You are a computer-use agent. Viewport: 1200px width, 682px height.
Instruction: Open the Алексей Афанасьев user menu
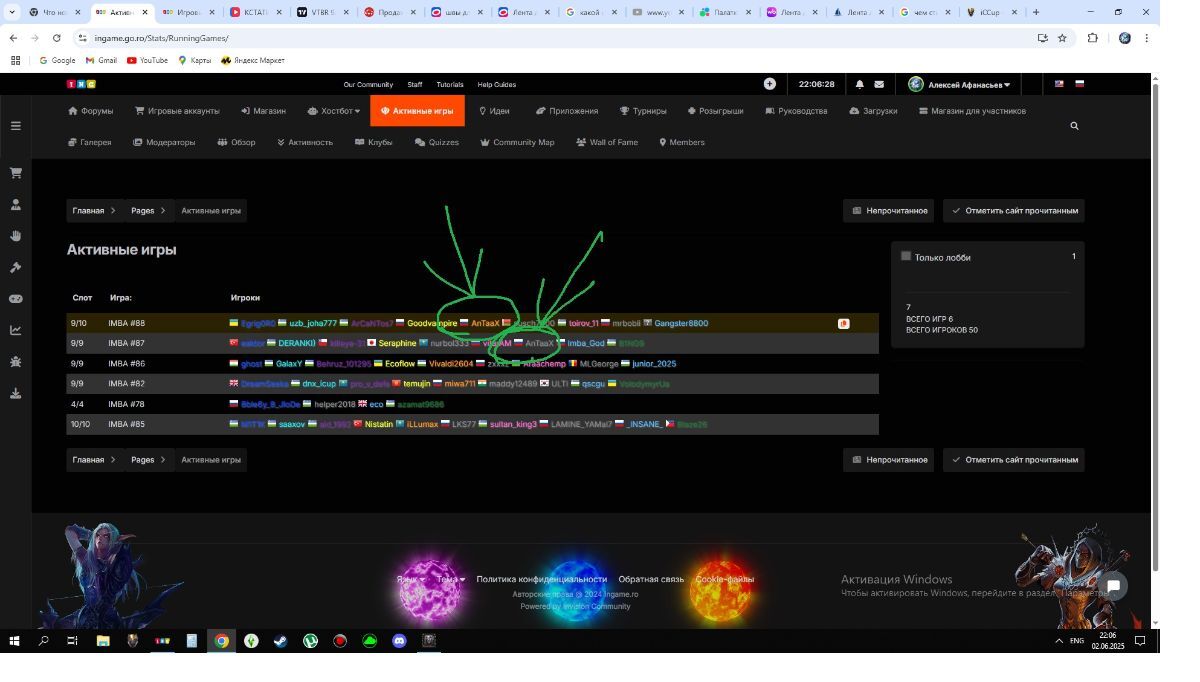[960, 85]
